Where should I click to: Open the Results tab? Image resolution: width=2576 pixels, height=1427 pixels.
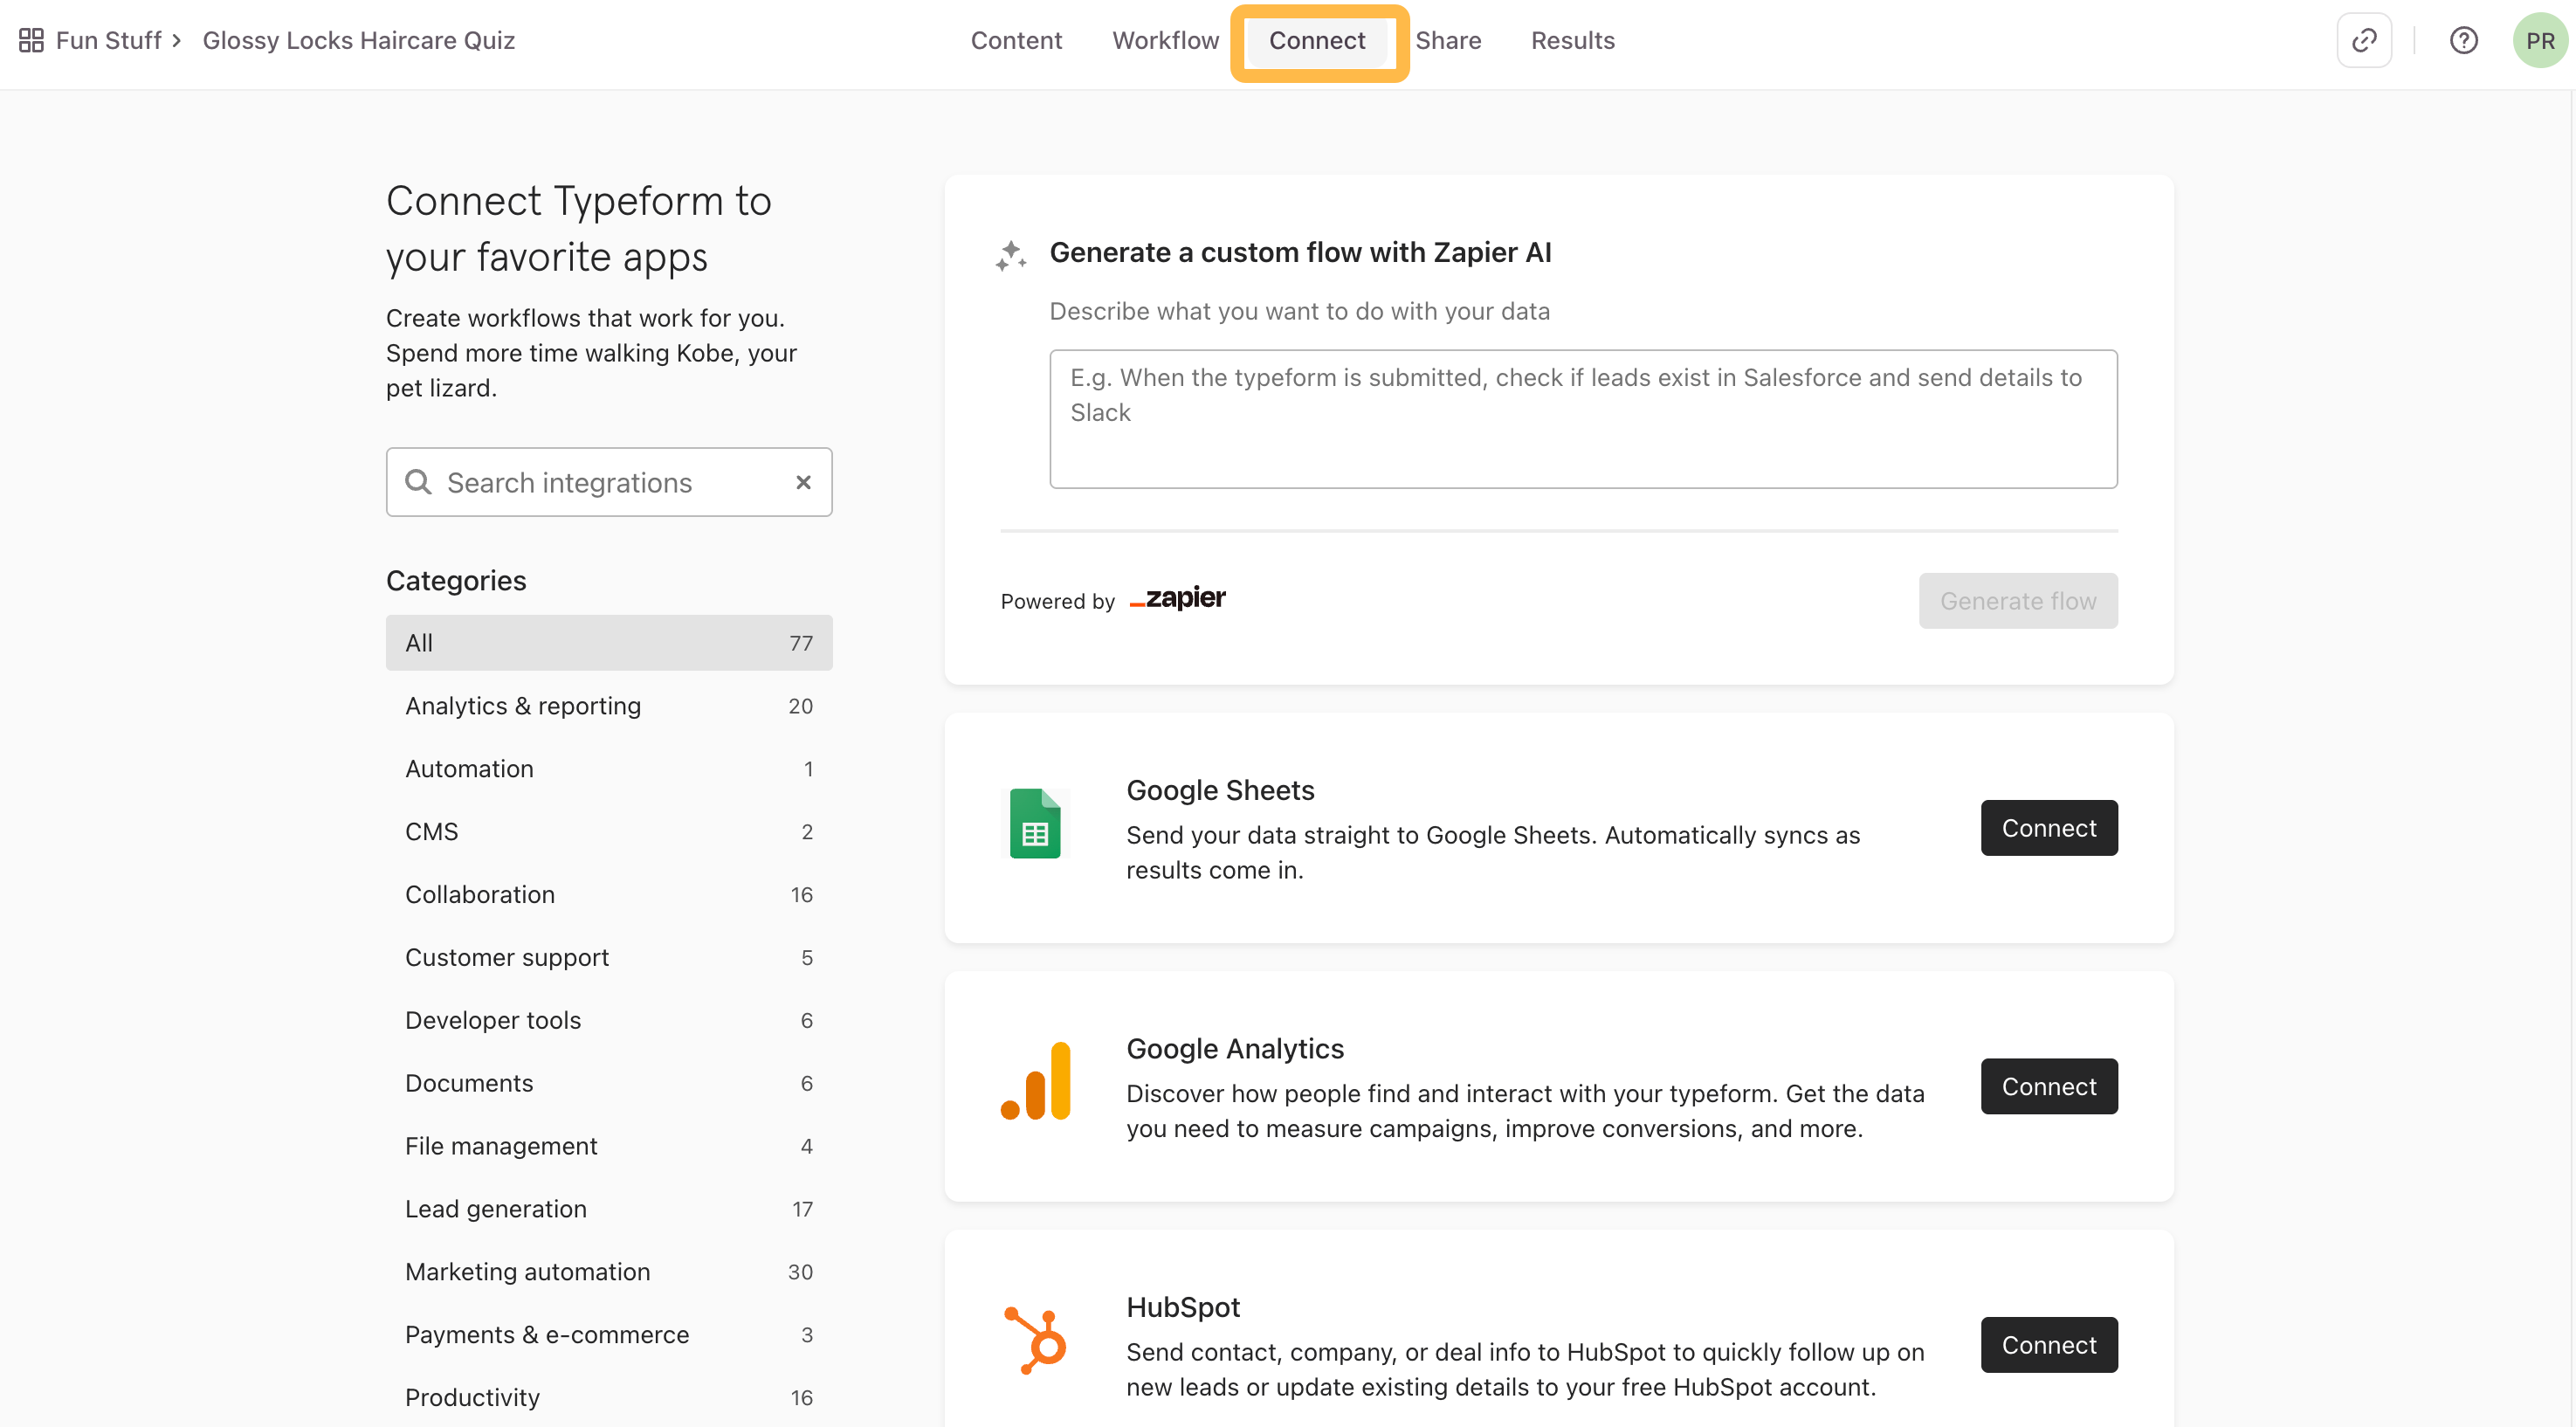pos(1572,40)
